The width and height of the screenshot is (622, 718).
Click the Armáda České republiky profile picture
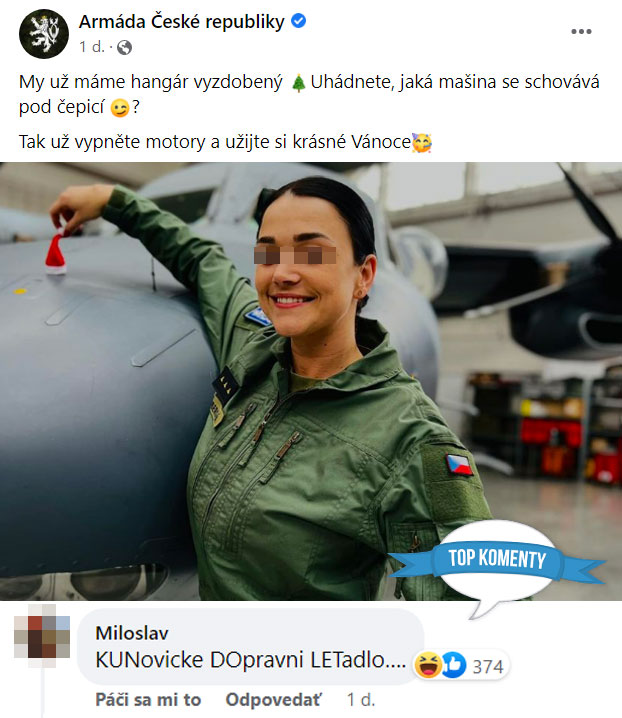tap(44, 34)
